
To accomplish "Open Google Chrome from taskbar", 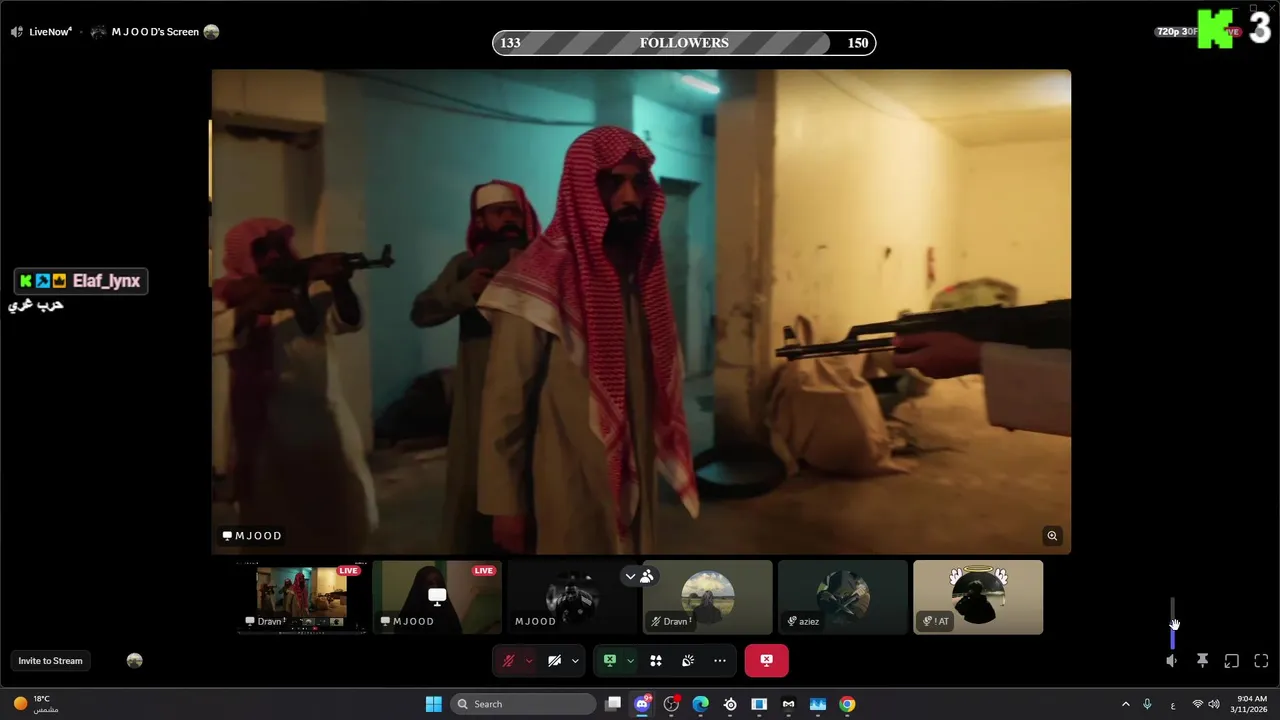I will pyautogui.click(x=847, y=704).
